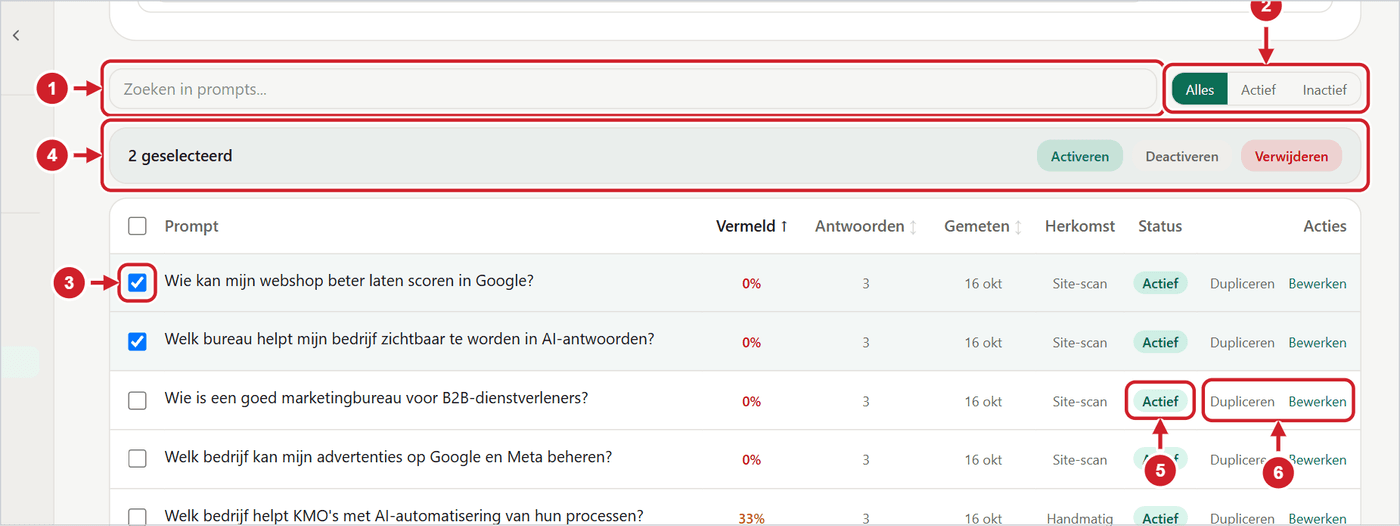Click the 'Status' column header
Screen dimensions: 1400x526
tap(1160, 226)
